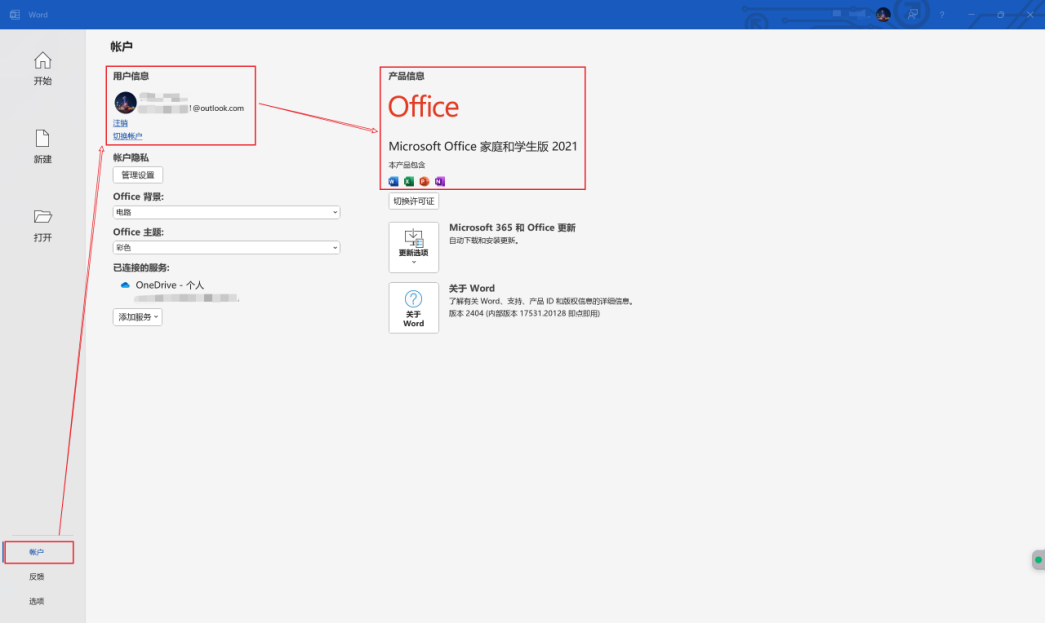Image resolution: width=1045 pixels, height=624 pixels.
Task: Open the Office 背景 dropdown
Action: [x=227, y=212]
